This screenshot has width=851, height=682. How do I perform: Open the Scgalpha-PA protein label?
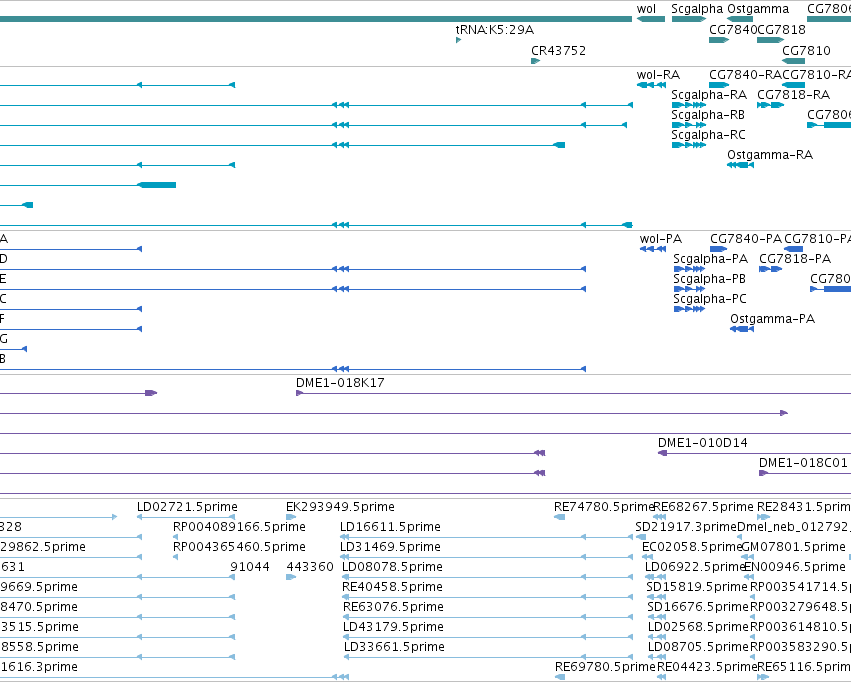click(710, 259)
